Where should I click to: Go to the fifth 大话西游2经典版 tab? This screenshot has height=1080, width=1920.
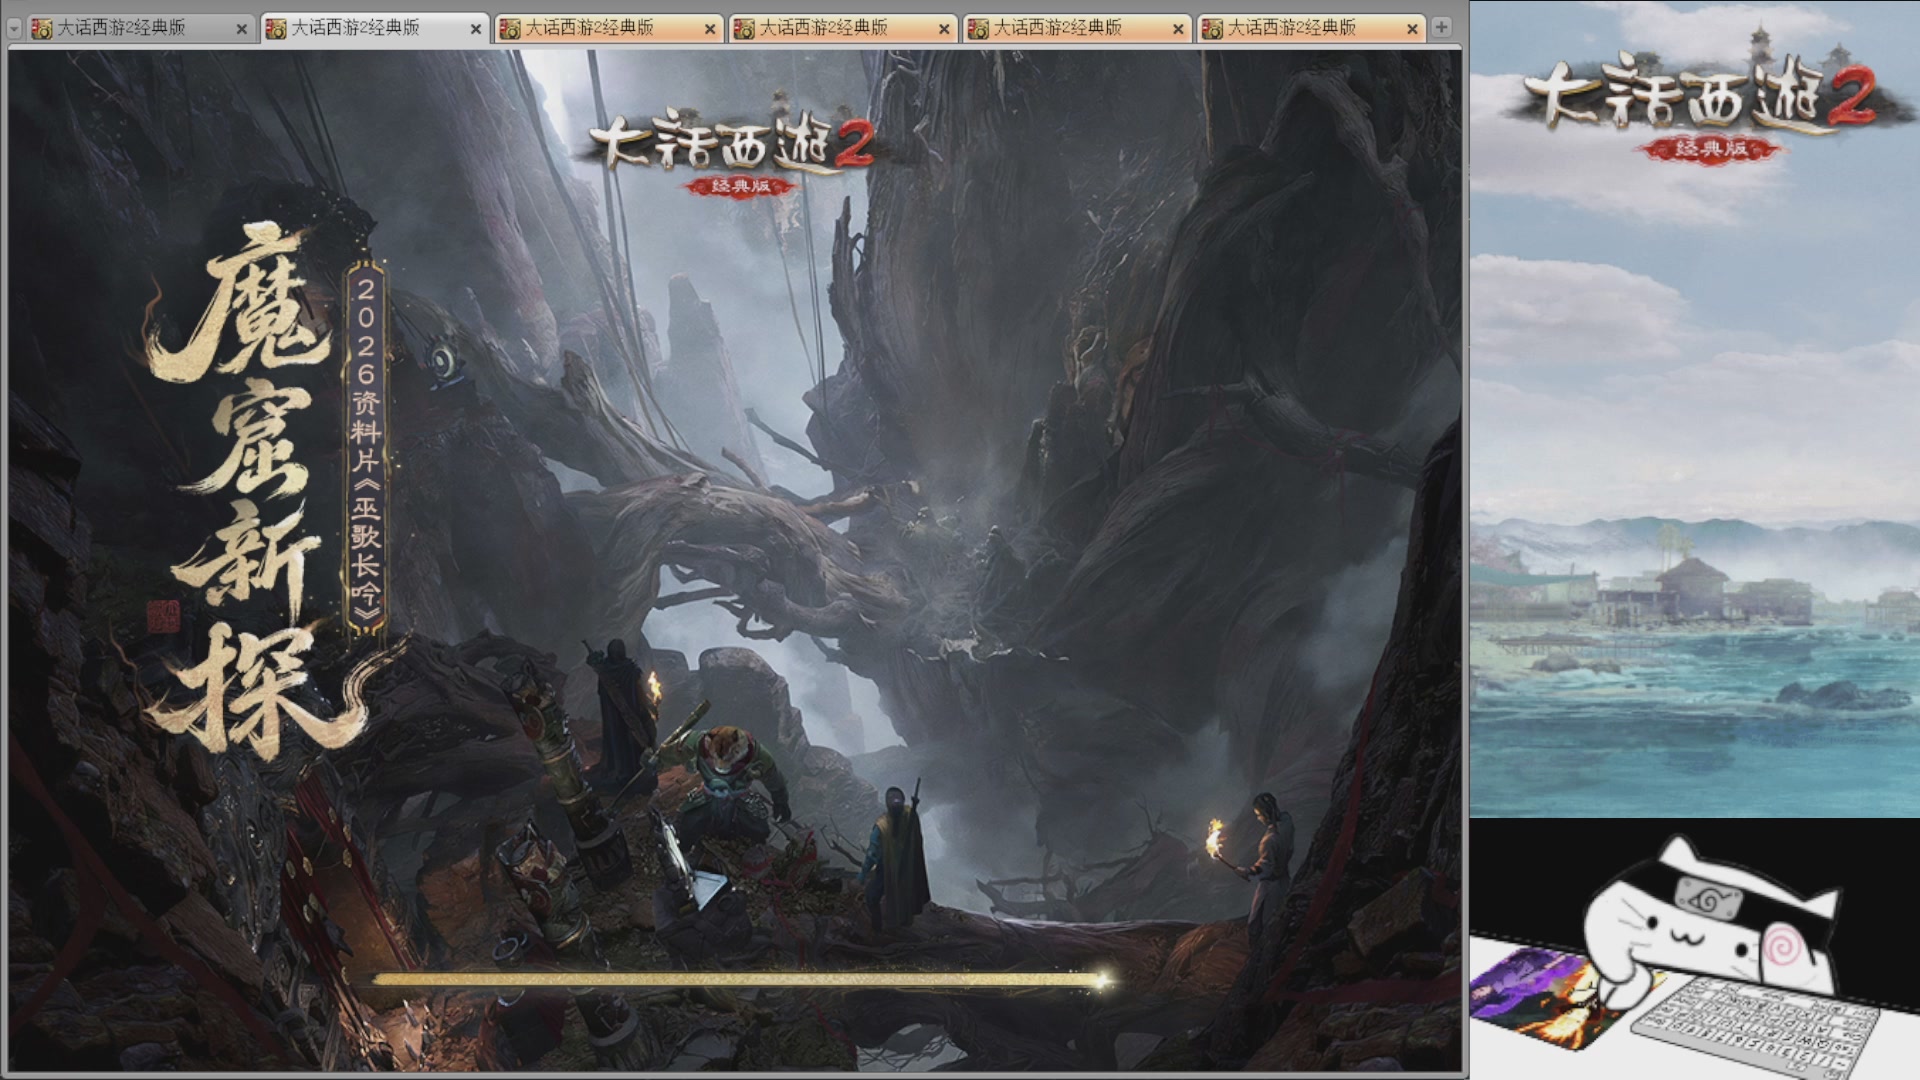click(x=1076, y=28)
